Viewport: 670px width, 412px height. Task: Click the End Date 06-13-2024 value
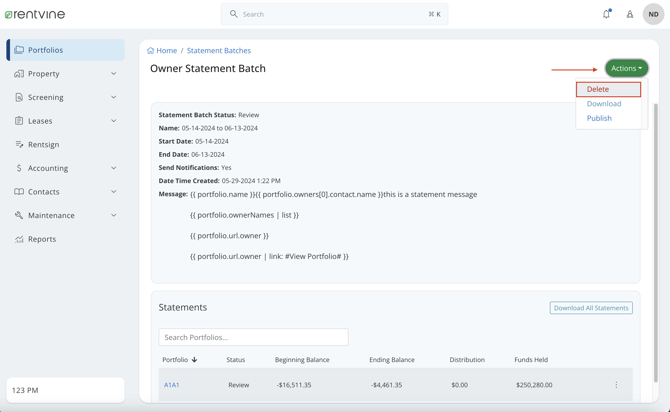pyautogui.click(x=208, y=154)
